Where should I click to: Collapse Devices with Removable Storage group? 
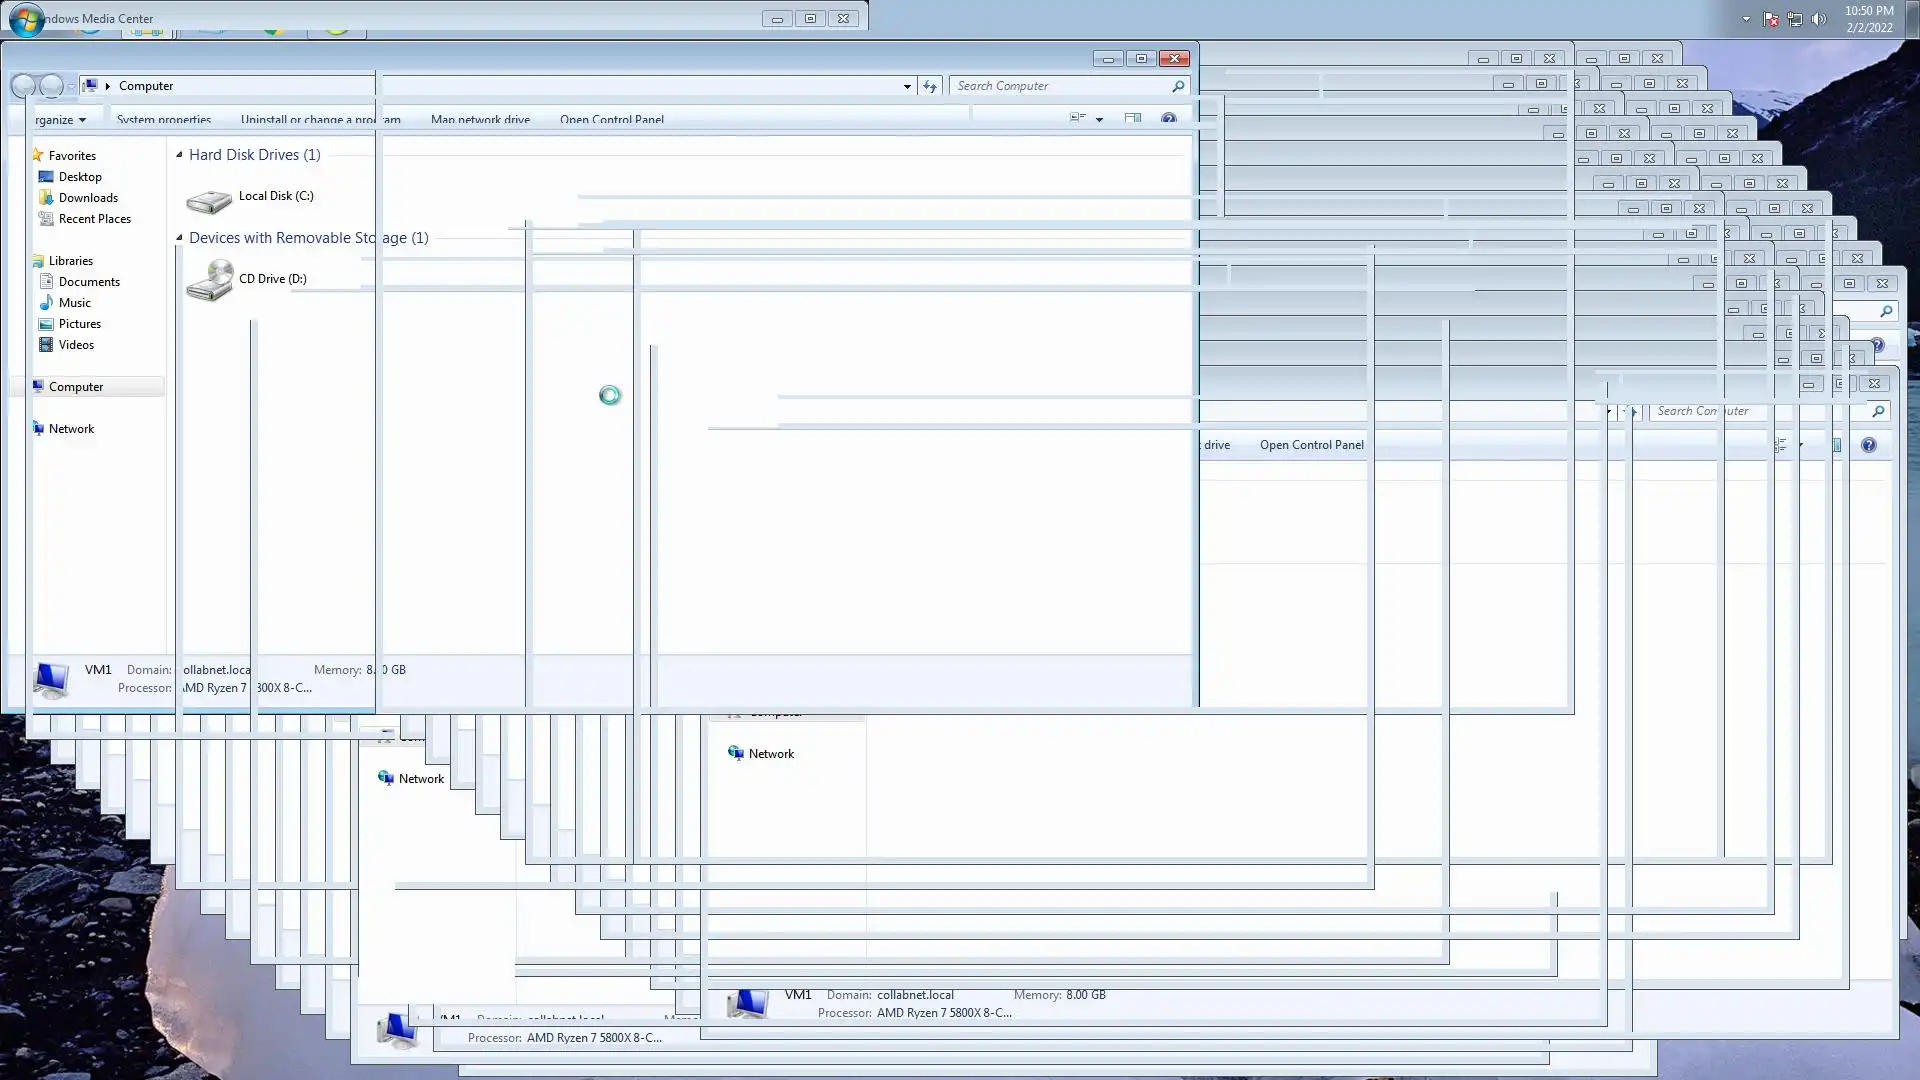pyautogui.click(x=179, y=238)
